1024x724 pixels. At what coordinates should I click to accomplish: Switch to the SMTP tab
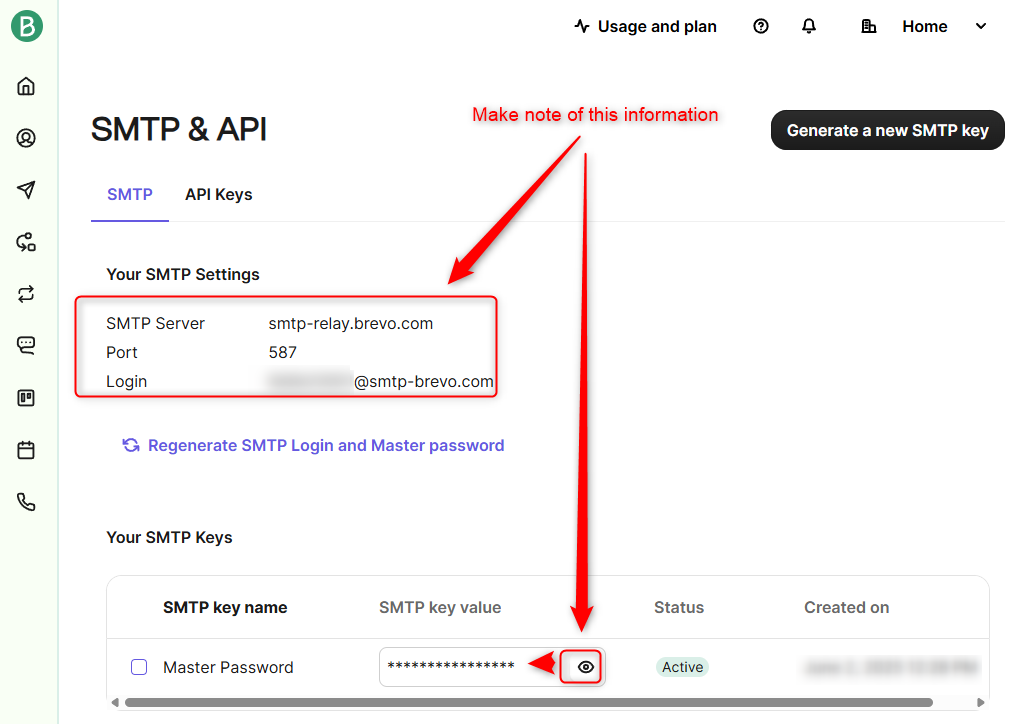coord(130,195)
